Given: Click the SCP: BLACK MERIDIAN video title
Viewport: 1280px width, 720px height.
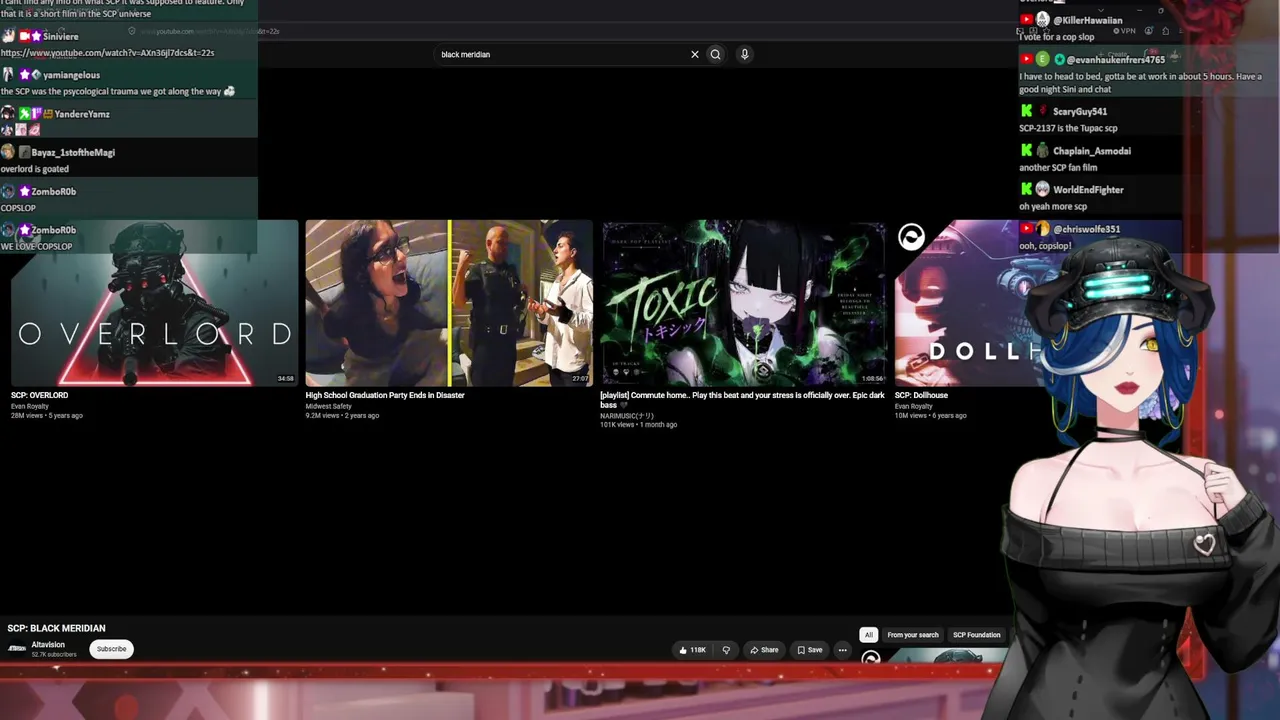Looking at the screenshot, I should [56, 628].
